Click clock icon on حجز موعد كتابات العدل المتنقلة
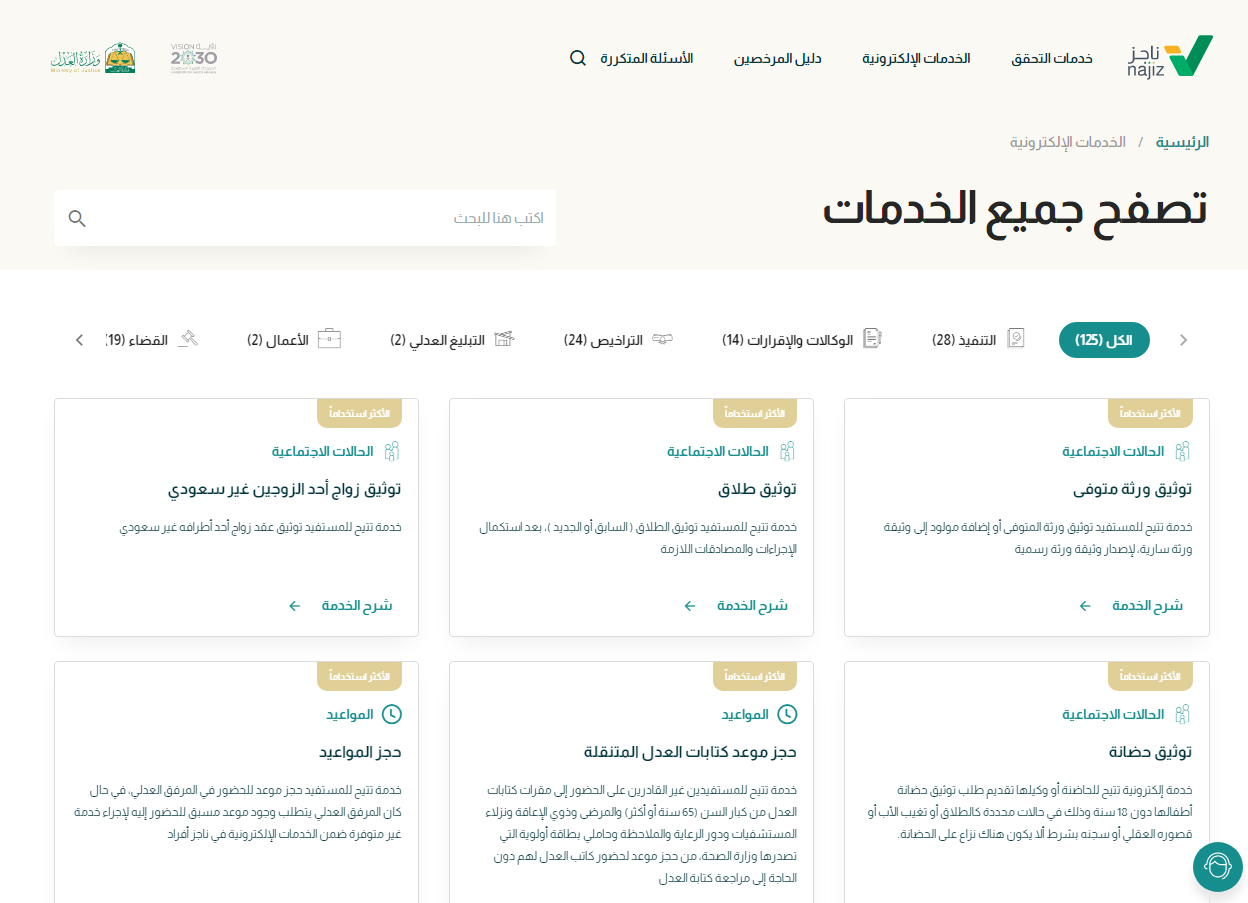 pos(788,714)
